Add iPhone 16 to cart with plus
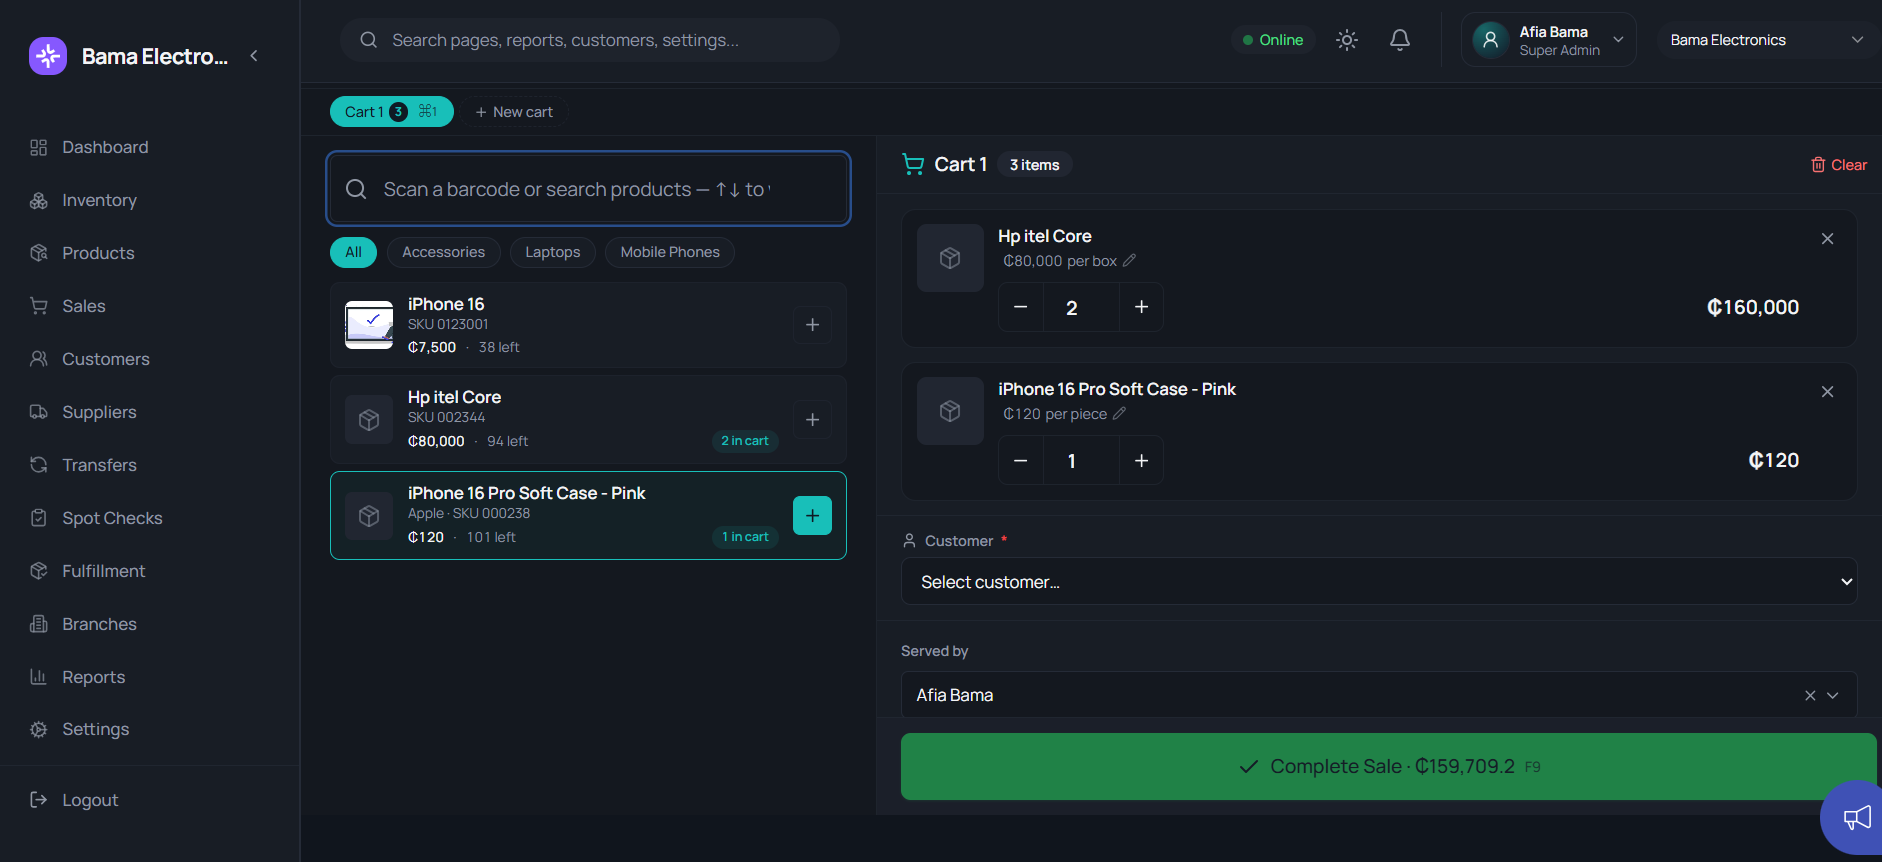The width and height of the screenshot is (1882, 862). (812, 325)
